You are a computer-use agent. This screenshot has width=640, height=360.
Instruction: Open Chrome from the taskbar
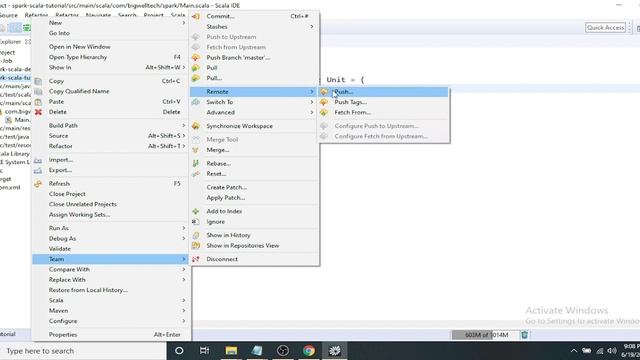309,351
